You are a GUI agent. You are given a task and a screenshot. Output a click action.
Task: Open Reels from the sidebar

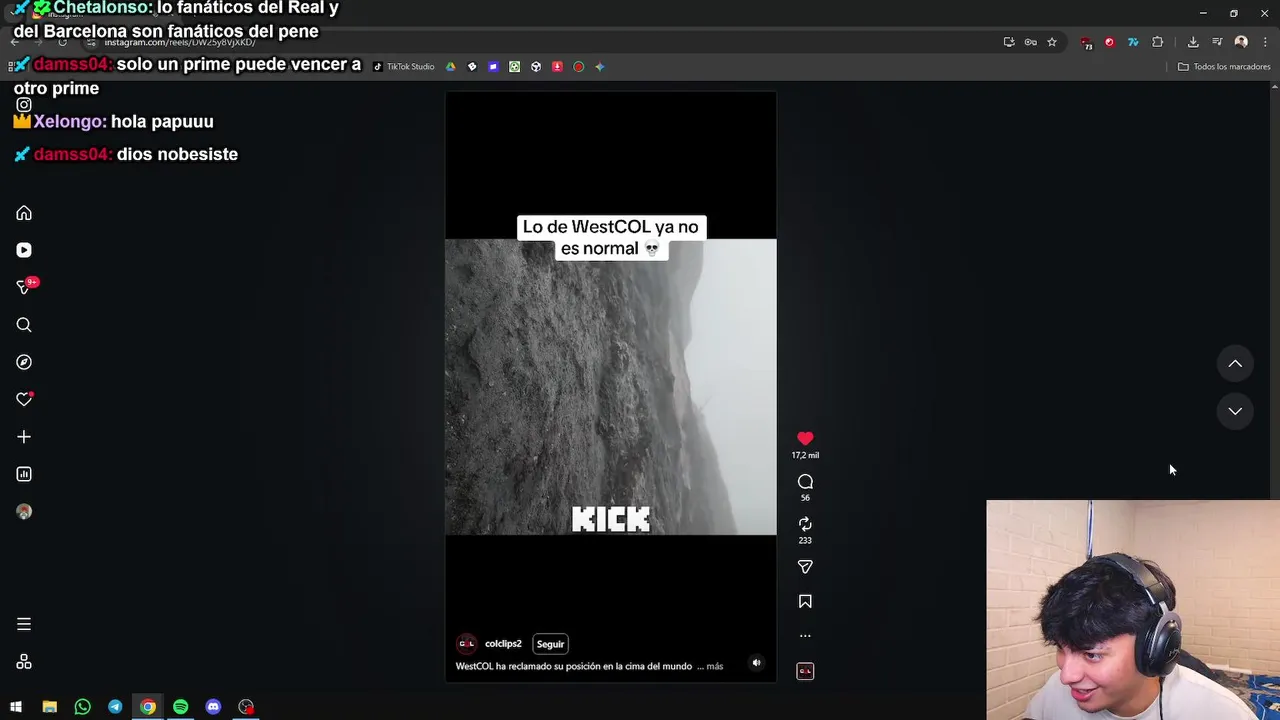point(24,250)
